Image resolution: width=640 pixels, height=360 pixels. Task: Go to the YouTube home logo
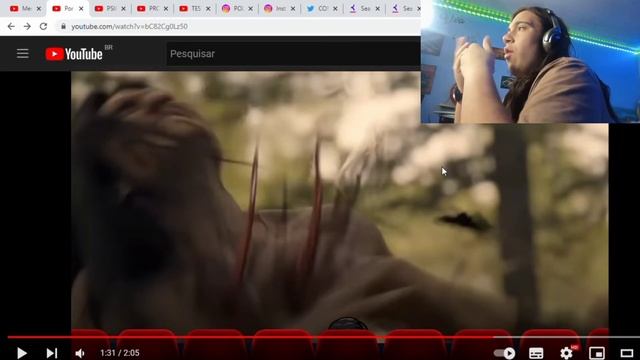coord(74,54)
